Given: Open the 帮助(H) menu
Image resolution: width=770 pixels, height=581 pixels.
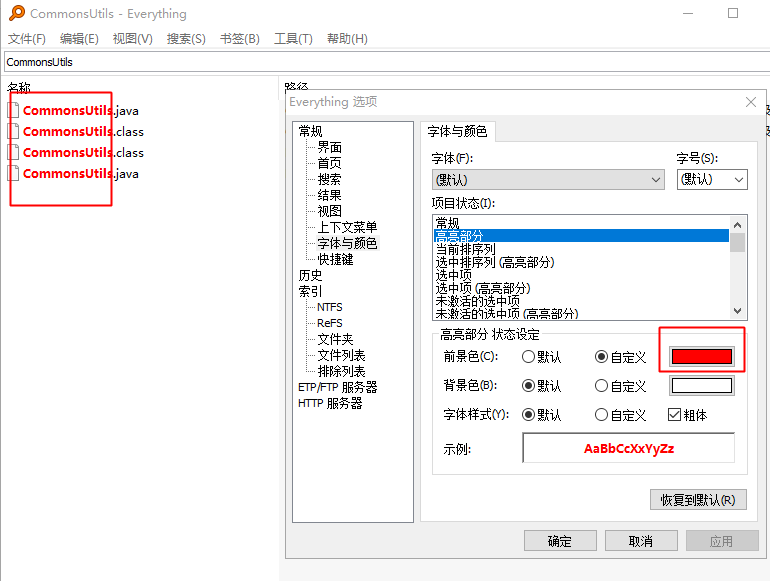Looking at the screenshot, I should click(x=347, y=39).
